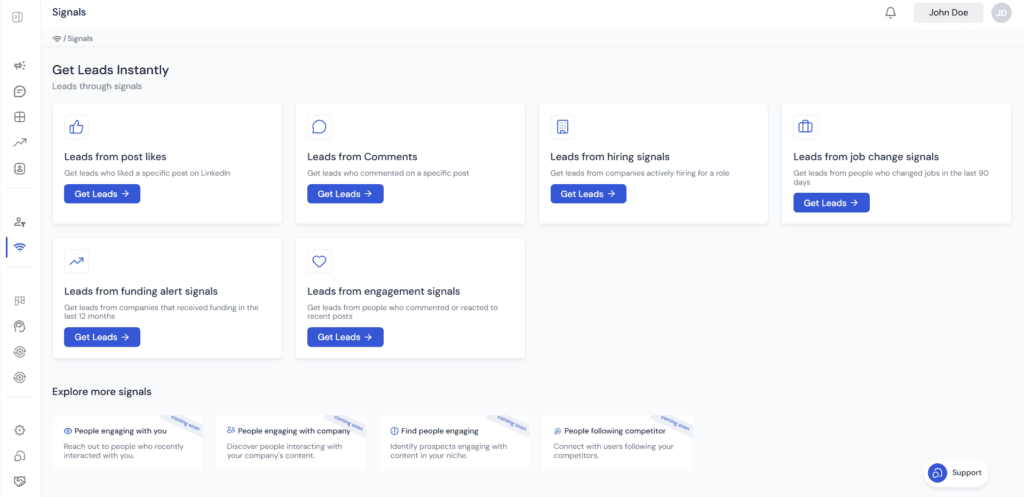Open the chat bubble messages icon in sidebar
Image resolution: width=1024 pixels, height=497 pixels.
pyautogui.click(x=20, y=91)
